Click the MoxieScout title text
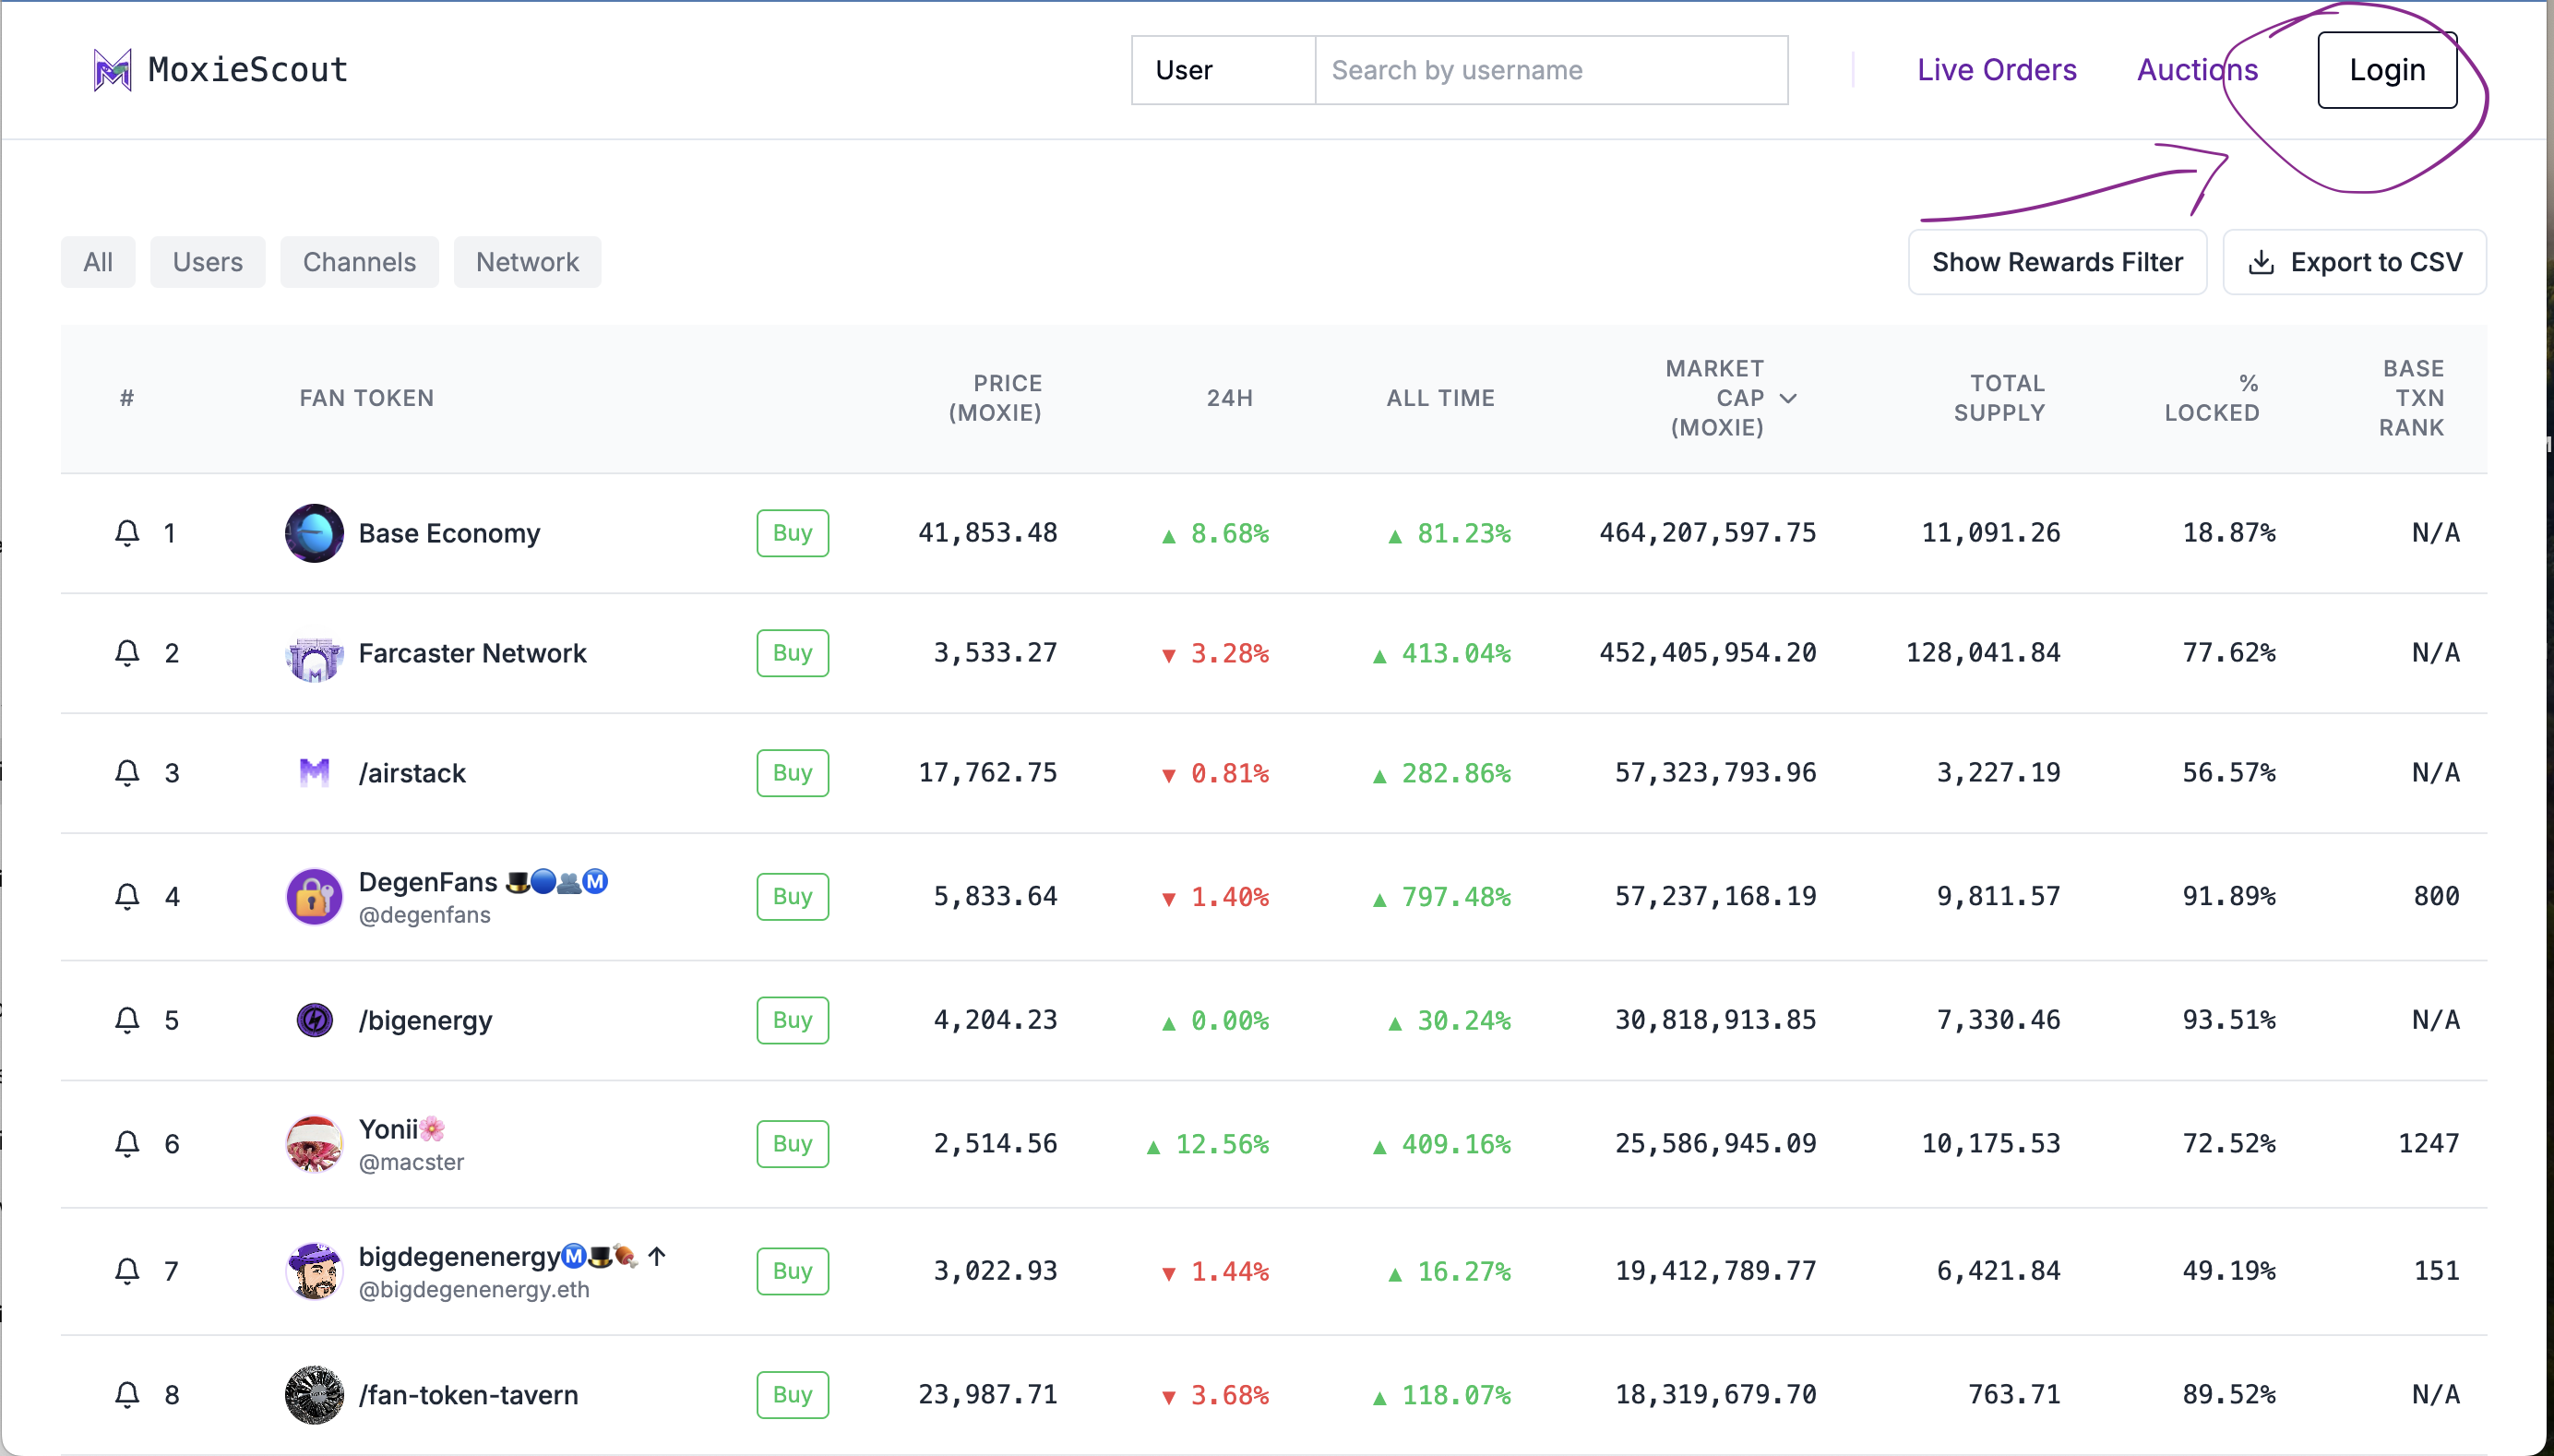 tap(248, 70)
